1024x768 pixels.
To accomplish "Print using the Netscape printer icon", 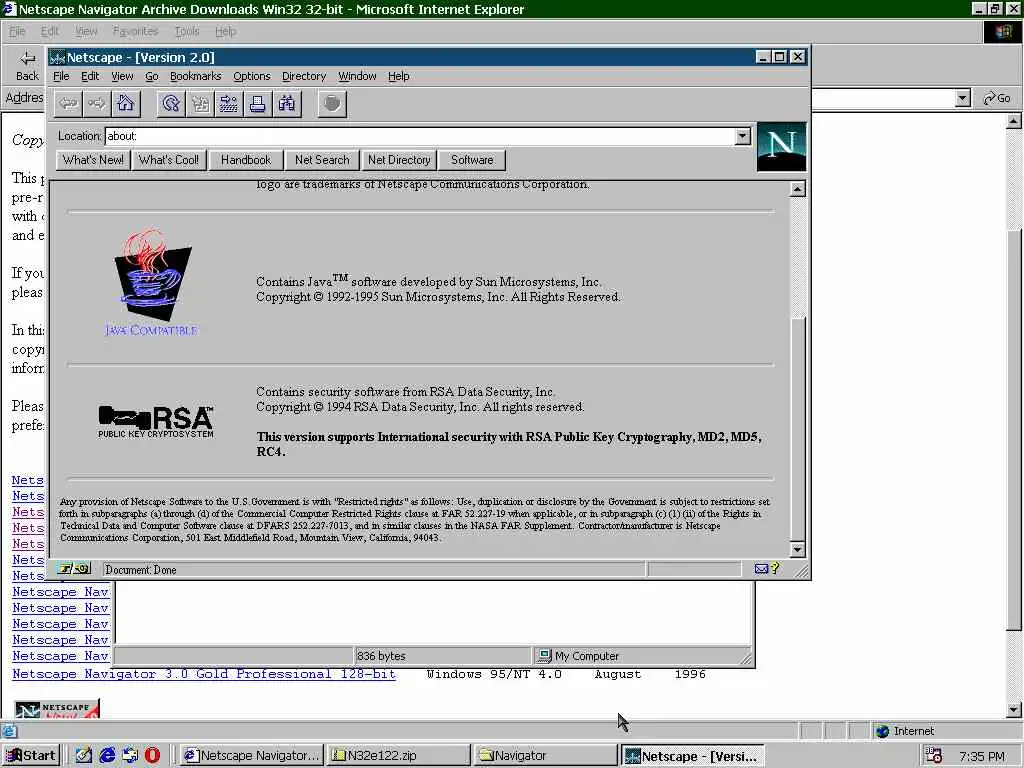I will tap(257, 103).
